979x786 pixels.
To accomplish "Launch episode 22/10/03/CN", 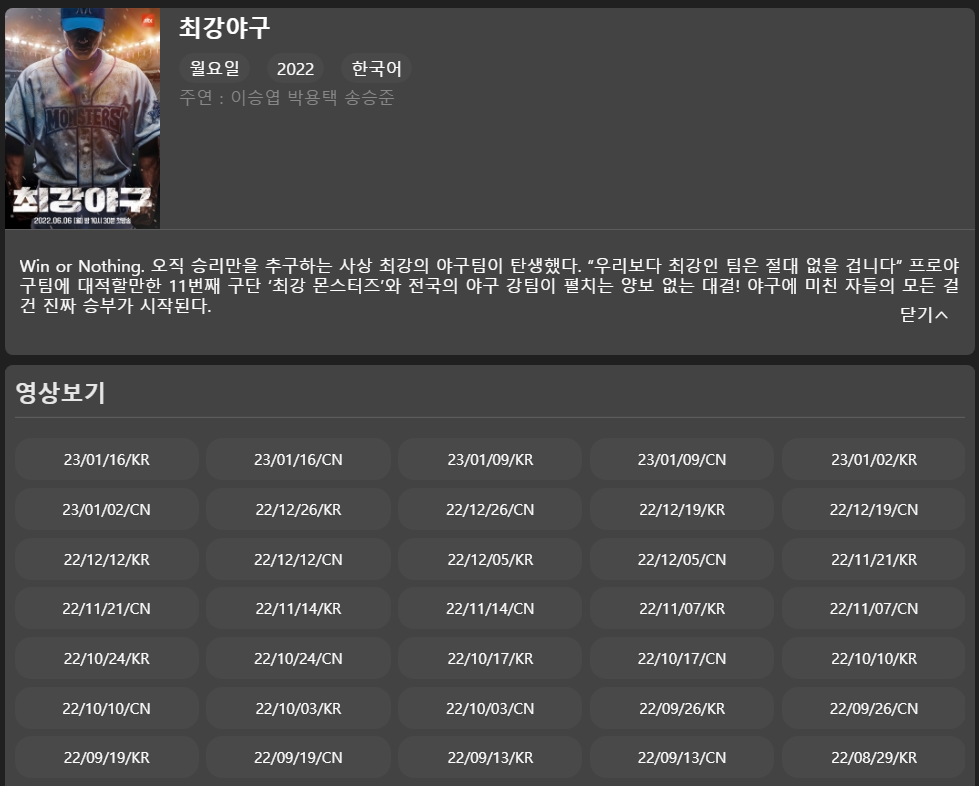I will click(490, 708).
